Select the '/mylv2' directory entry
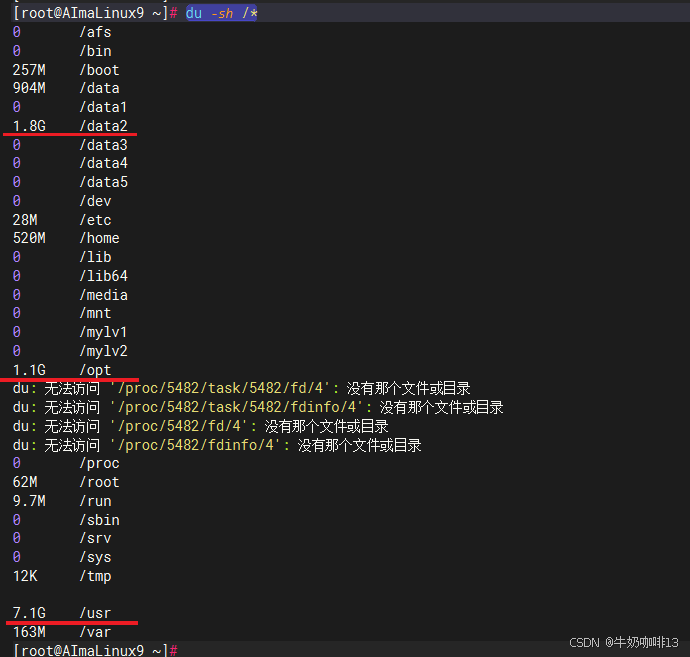Image resolution: width=690 pixels, height=657 pixels. click(103, 351)
